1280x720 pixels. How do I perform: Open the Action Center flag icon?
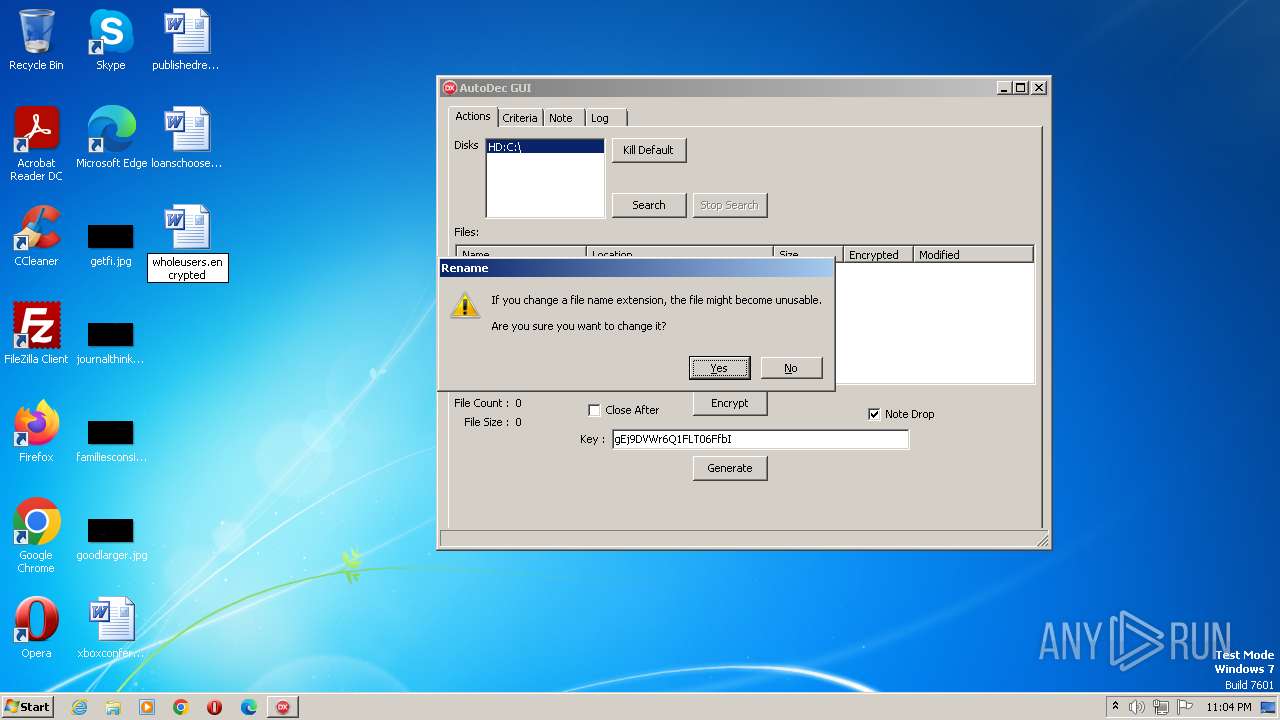point(1185,707)
